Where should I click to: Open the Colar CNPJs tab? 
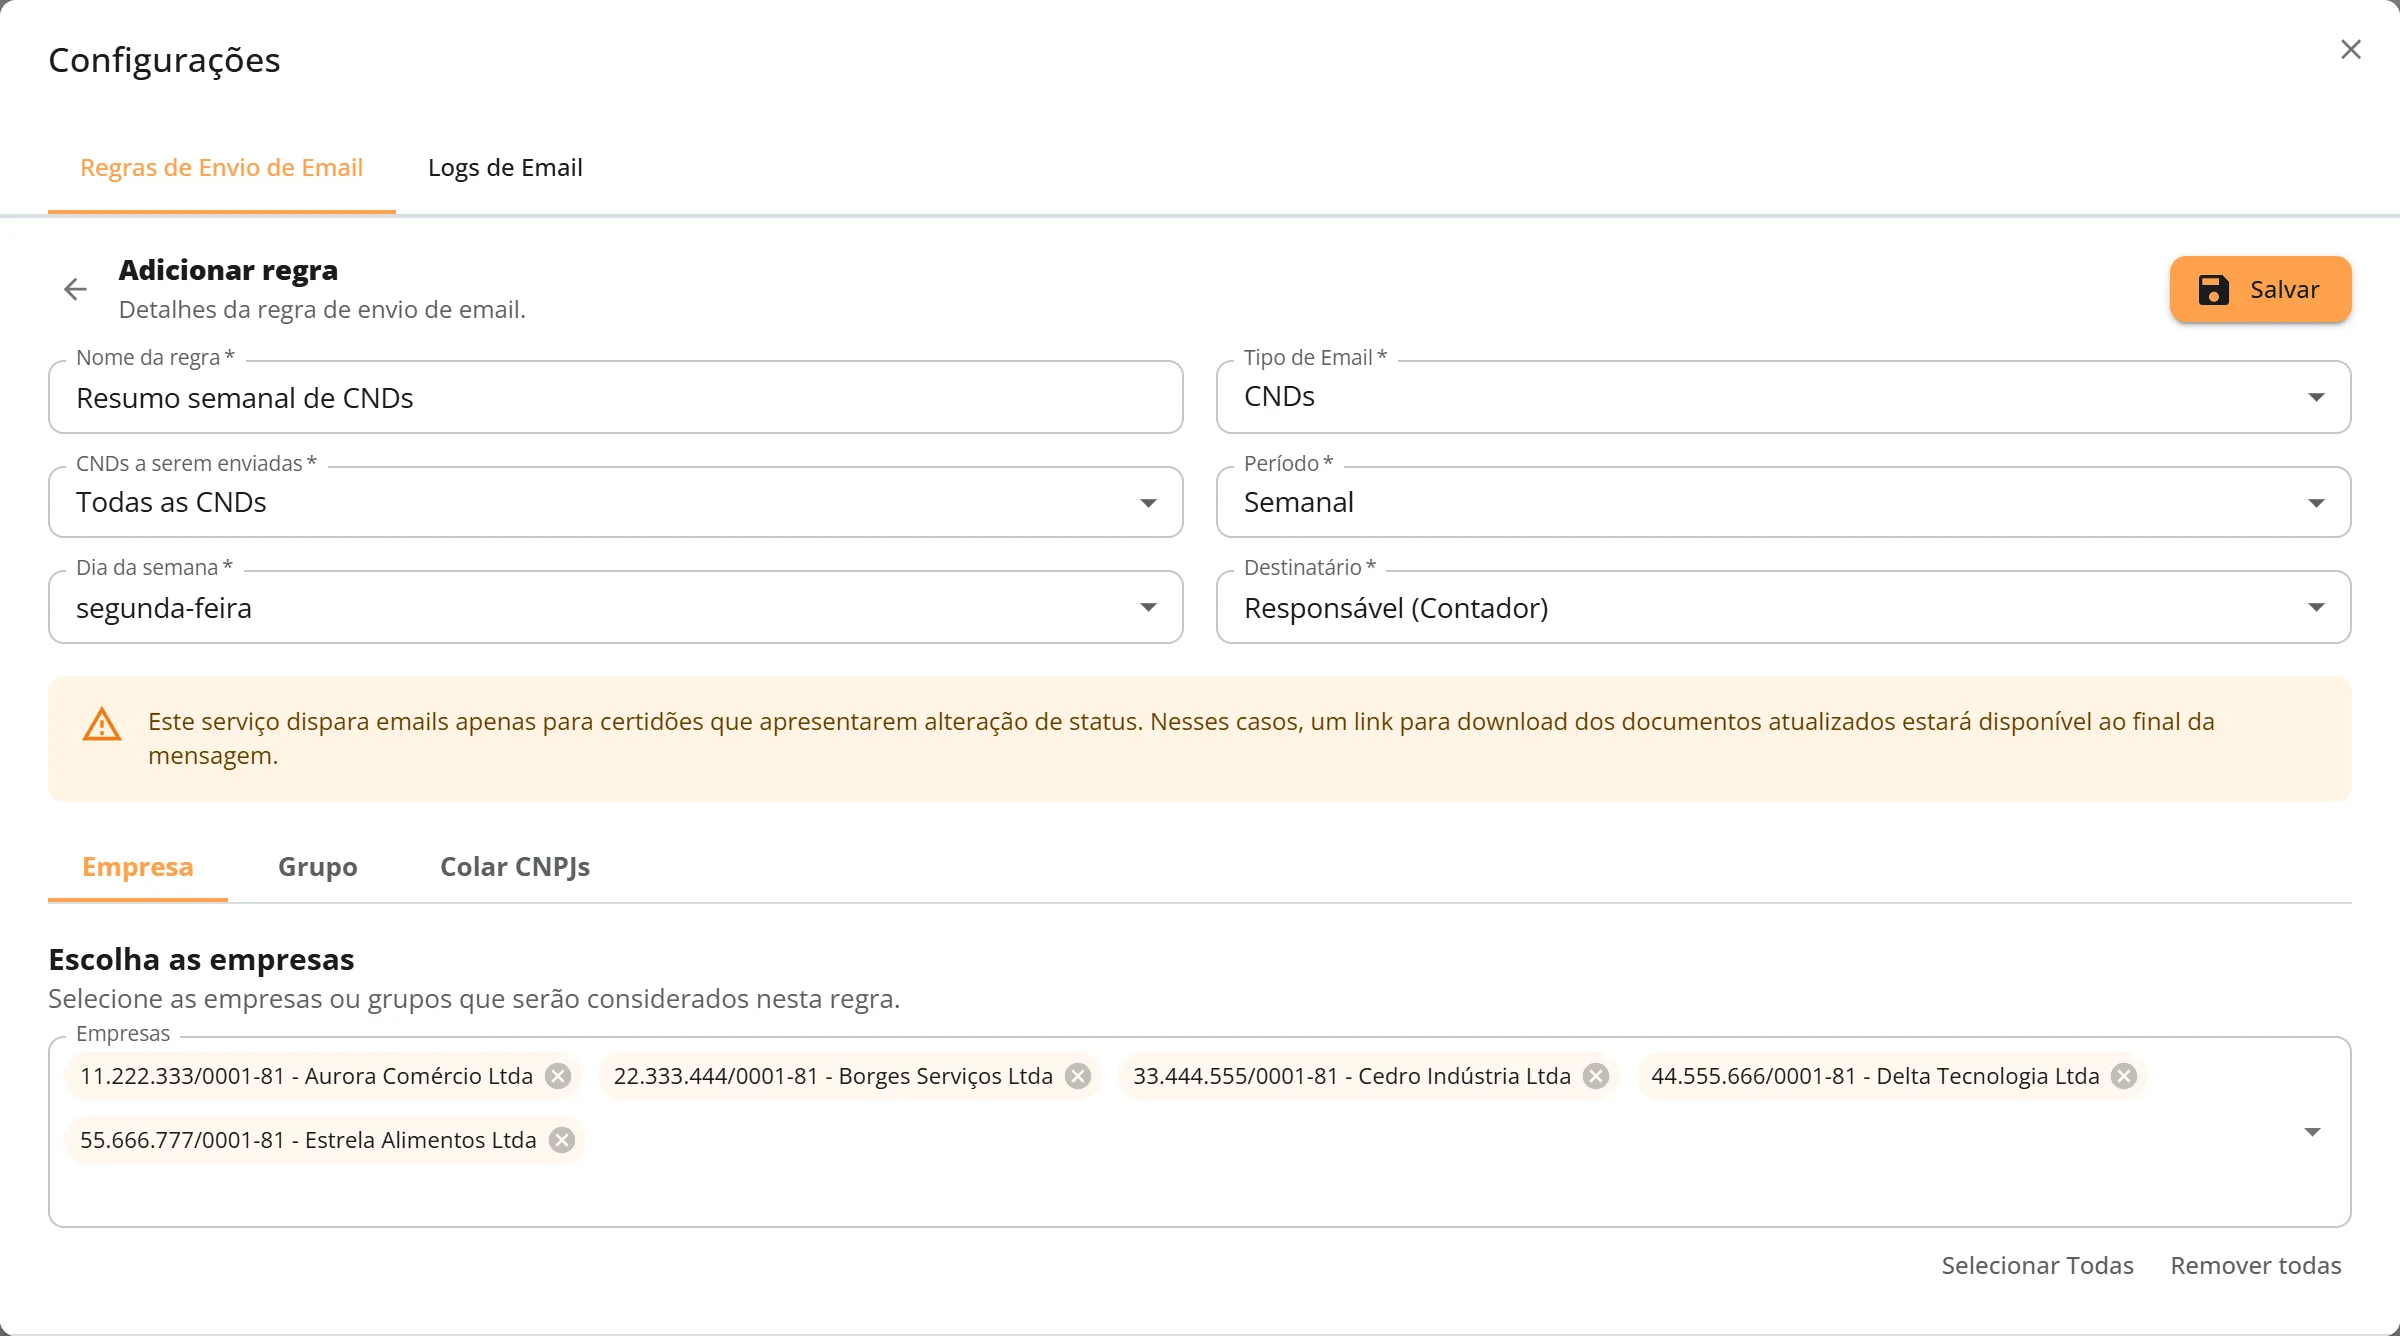pyautogui.click(x=515, y=867)
